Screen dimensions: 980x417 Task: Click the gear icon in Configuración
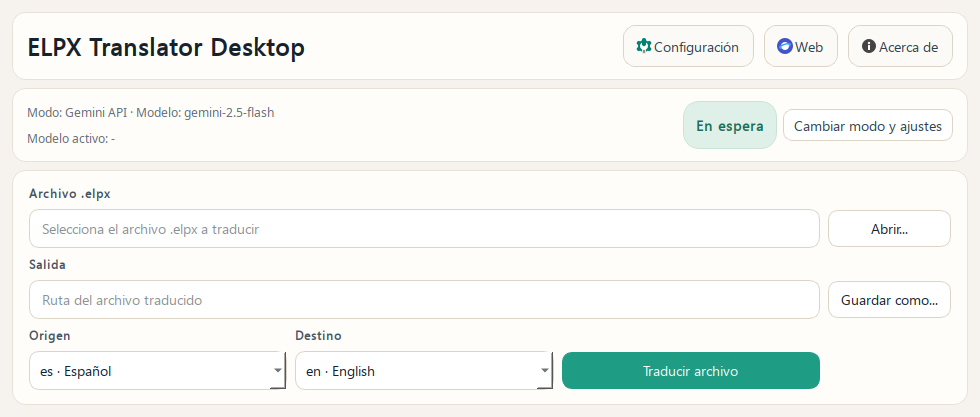[x=644, y=46]
